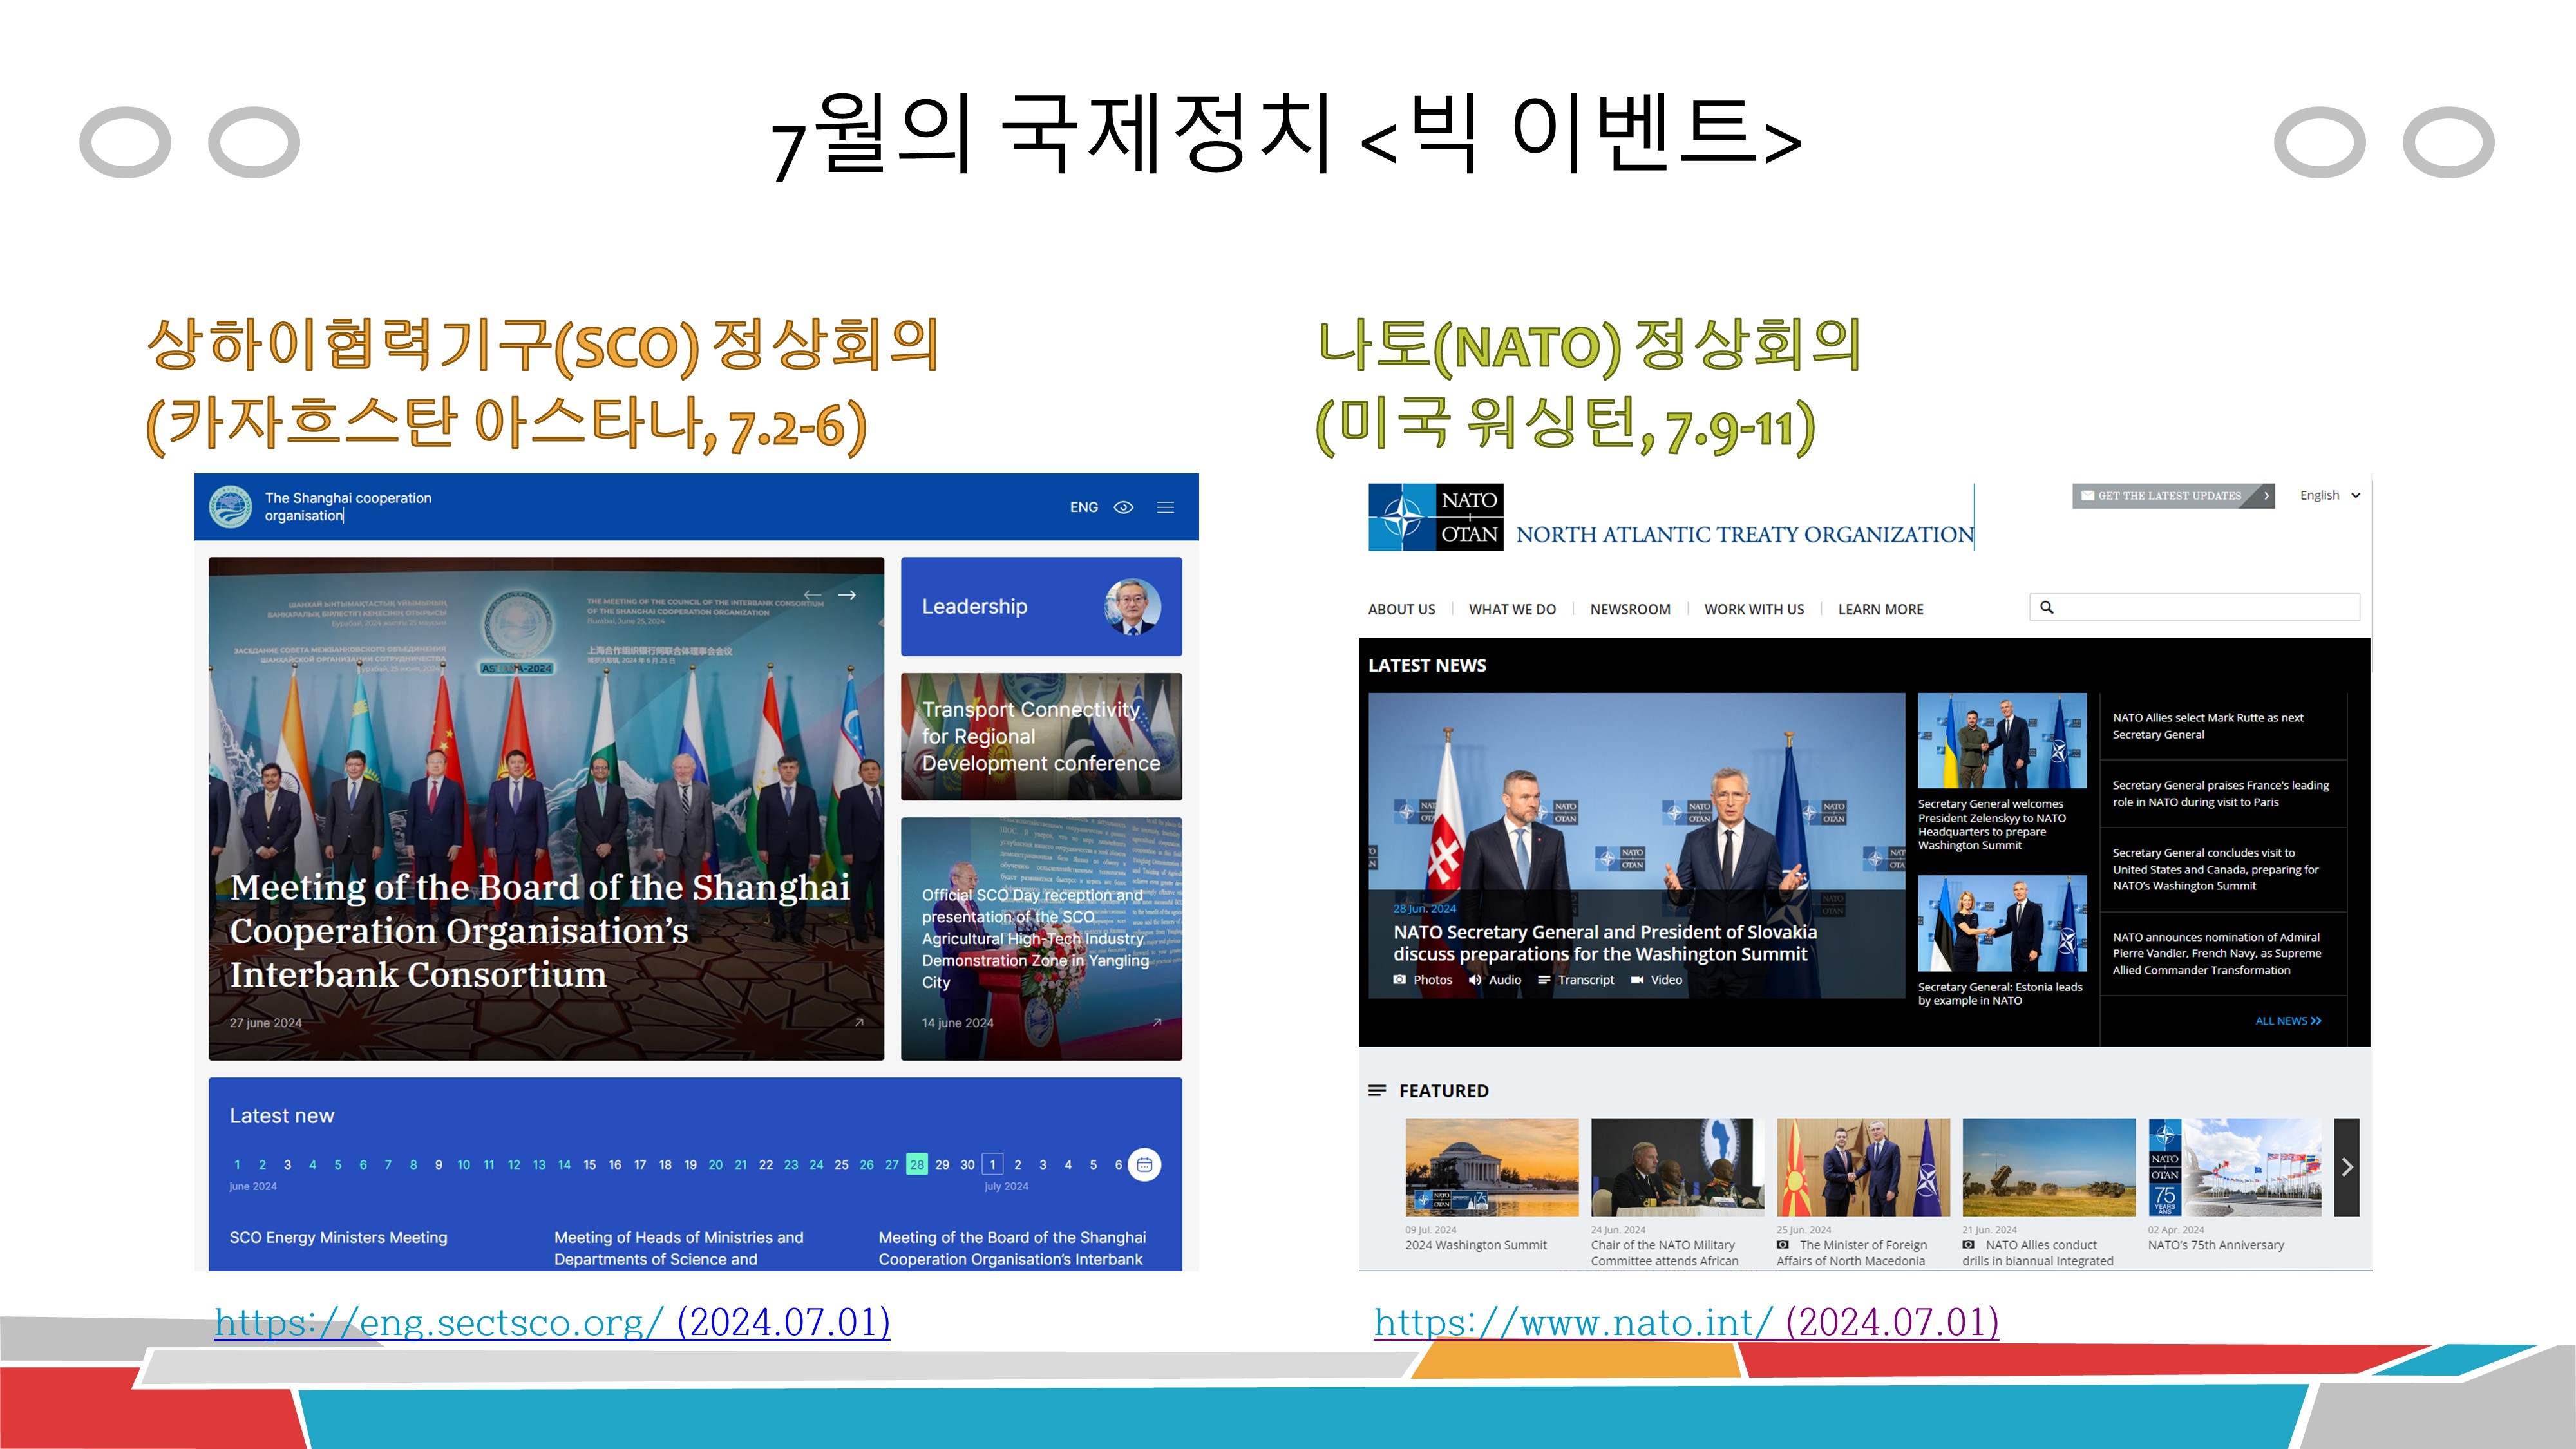The image size is (2576, 1449).
Task: Open the NEWSROOM menu
Action: (1630, 609)
